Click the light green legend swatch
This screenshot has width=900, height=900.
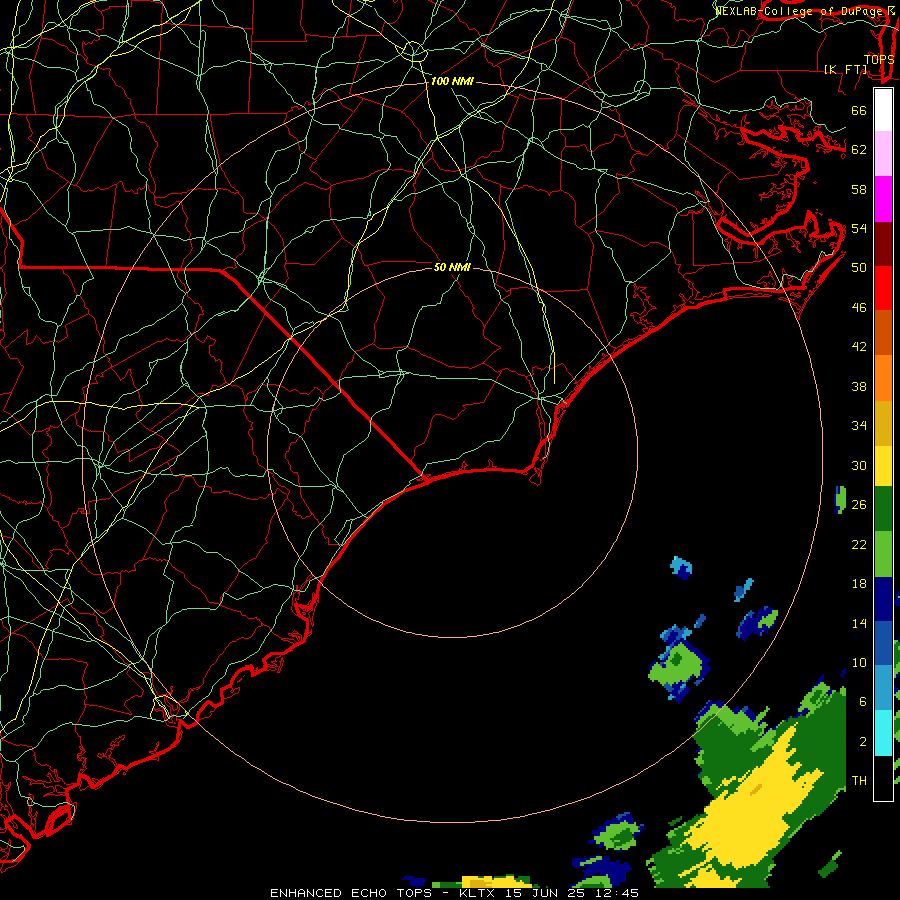[883, 554]
